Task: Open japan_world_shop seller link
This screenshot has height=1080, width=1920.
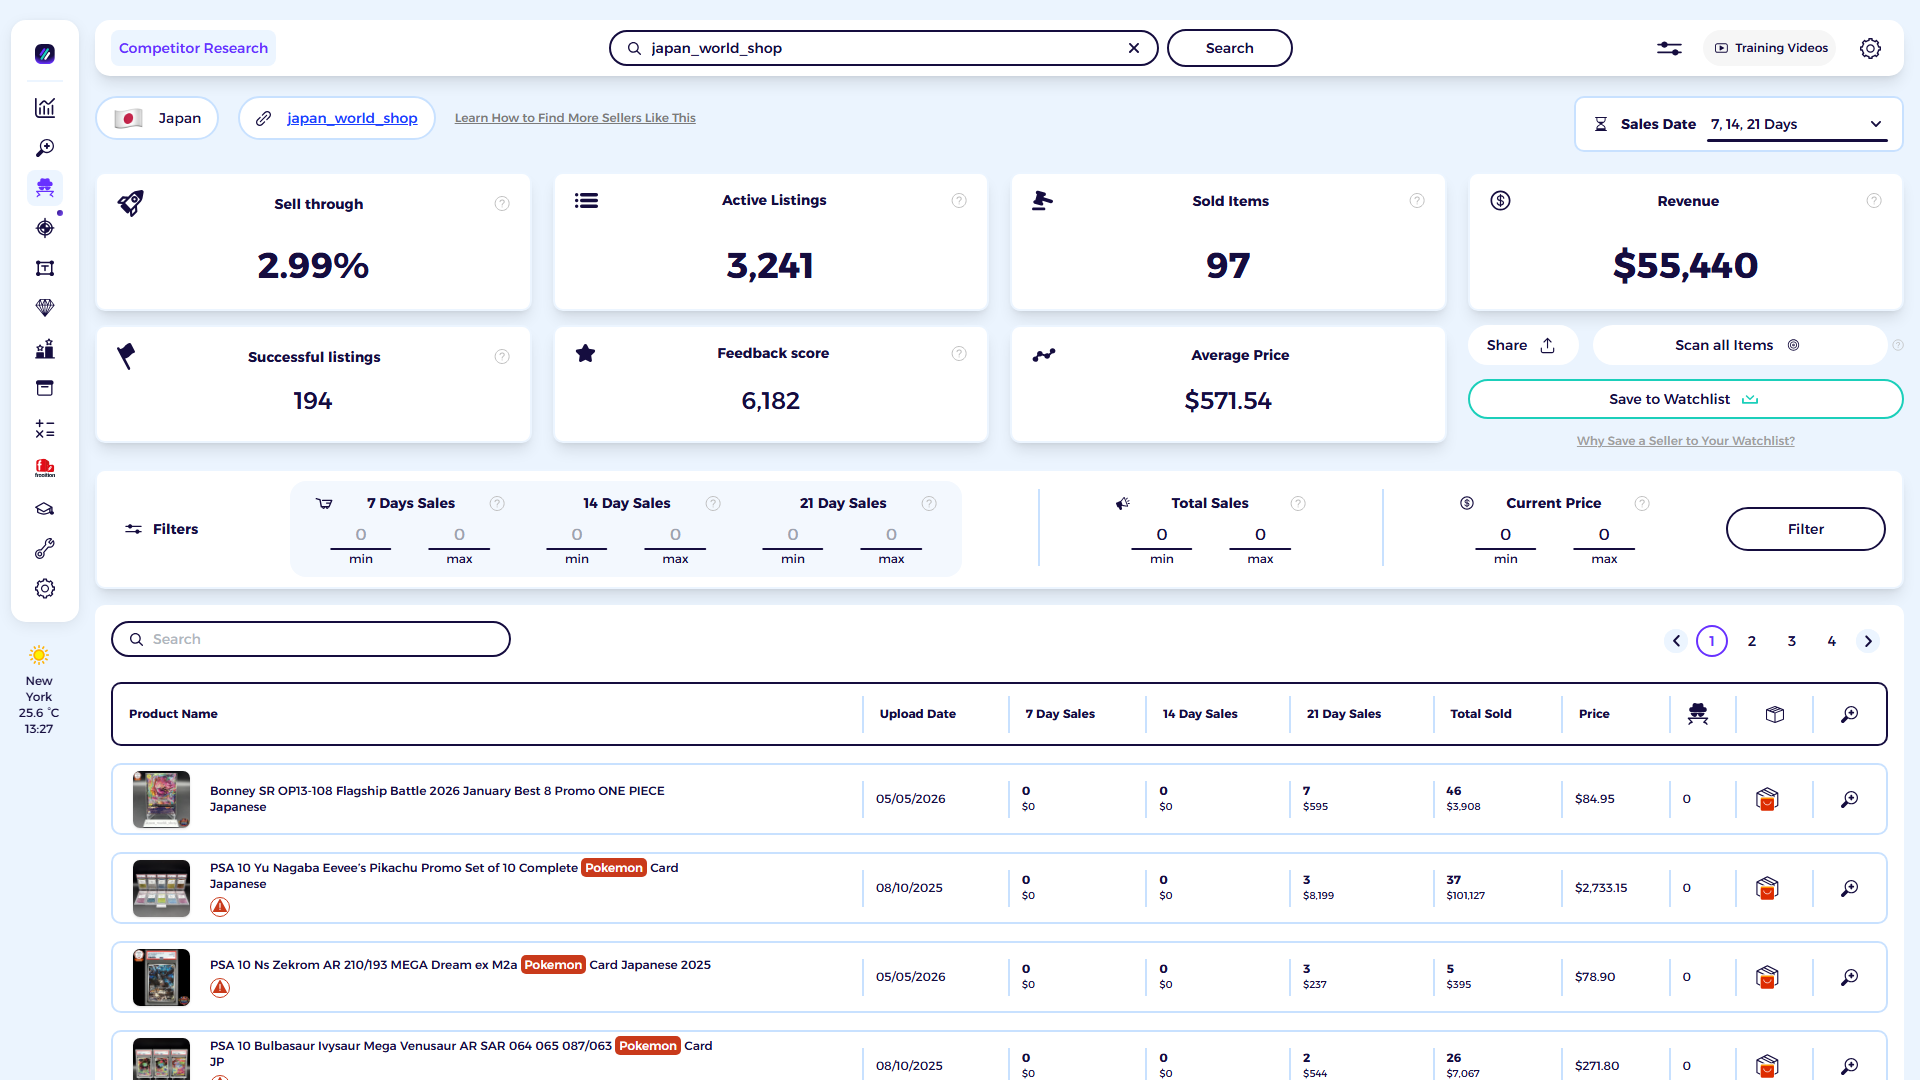Action: pyautogui.click(x=352, y=118)
